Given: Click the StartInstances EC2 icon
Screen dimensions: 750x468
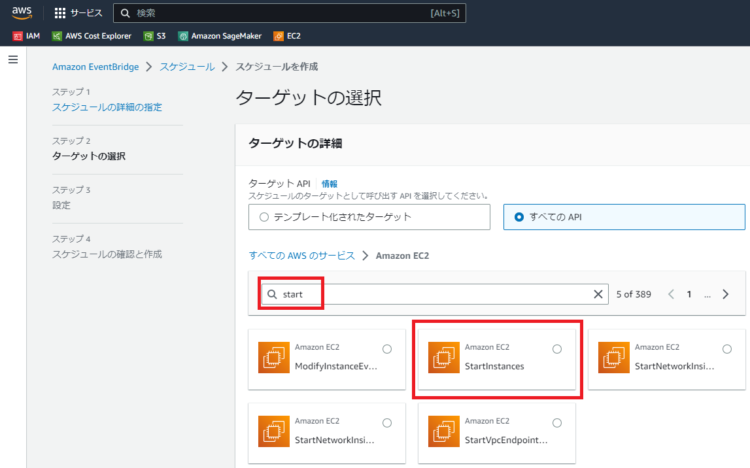Looking at the screenshot, I should [443, 357].
